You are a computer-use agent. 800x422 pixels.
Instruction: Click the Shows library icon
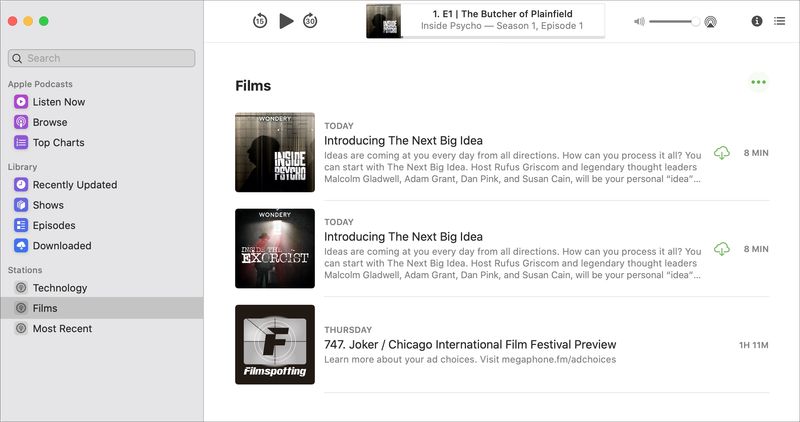pos(21,205)
